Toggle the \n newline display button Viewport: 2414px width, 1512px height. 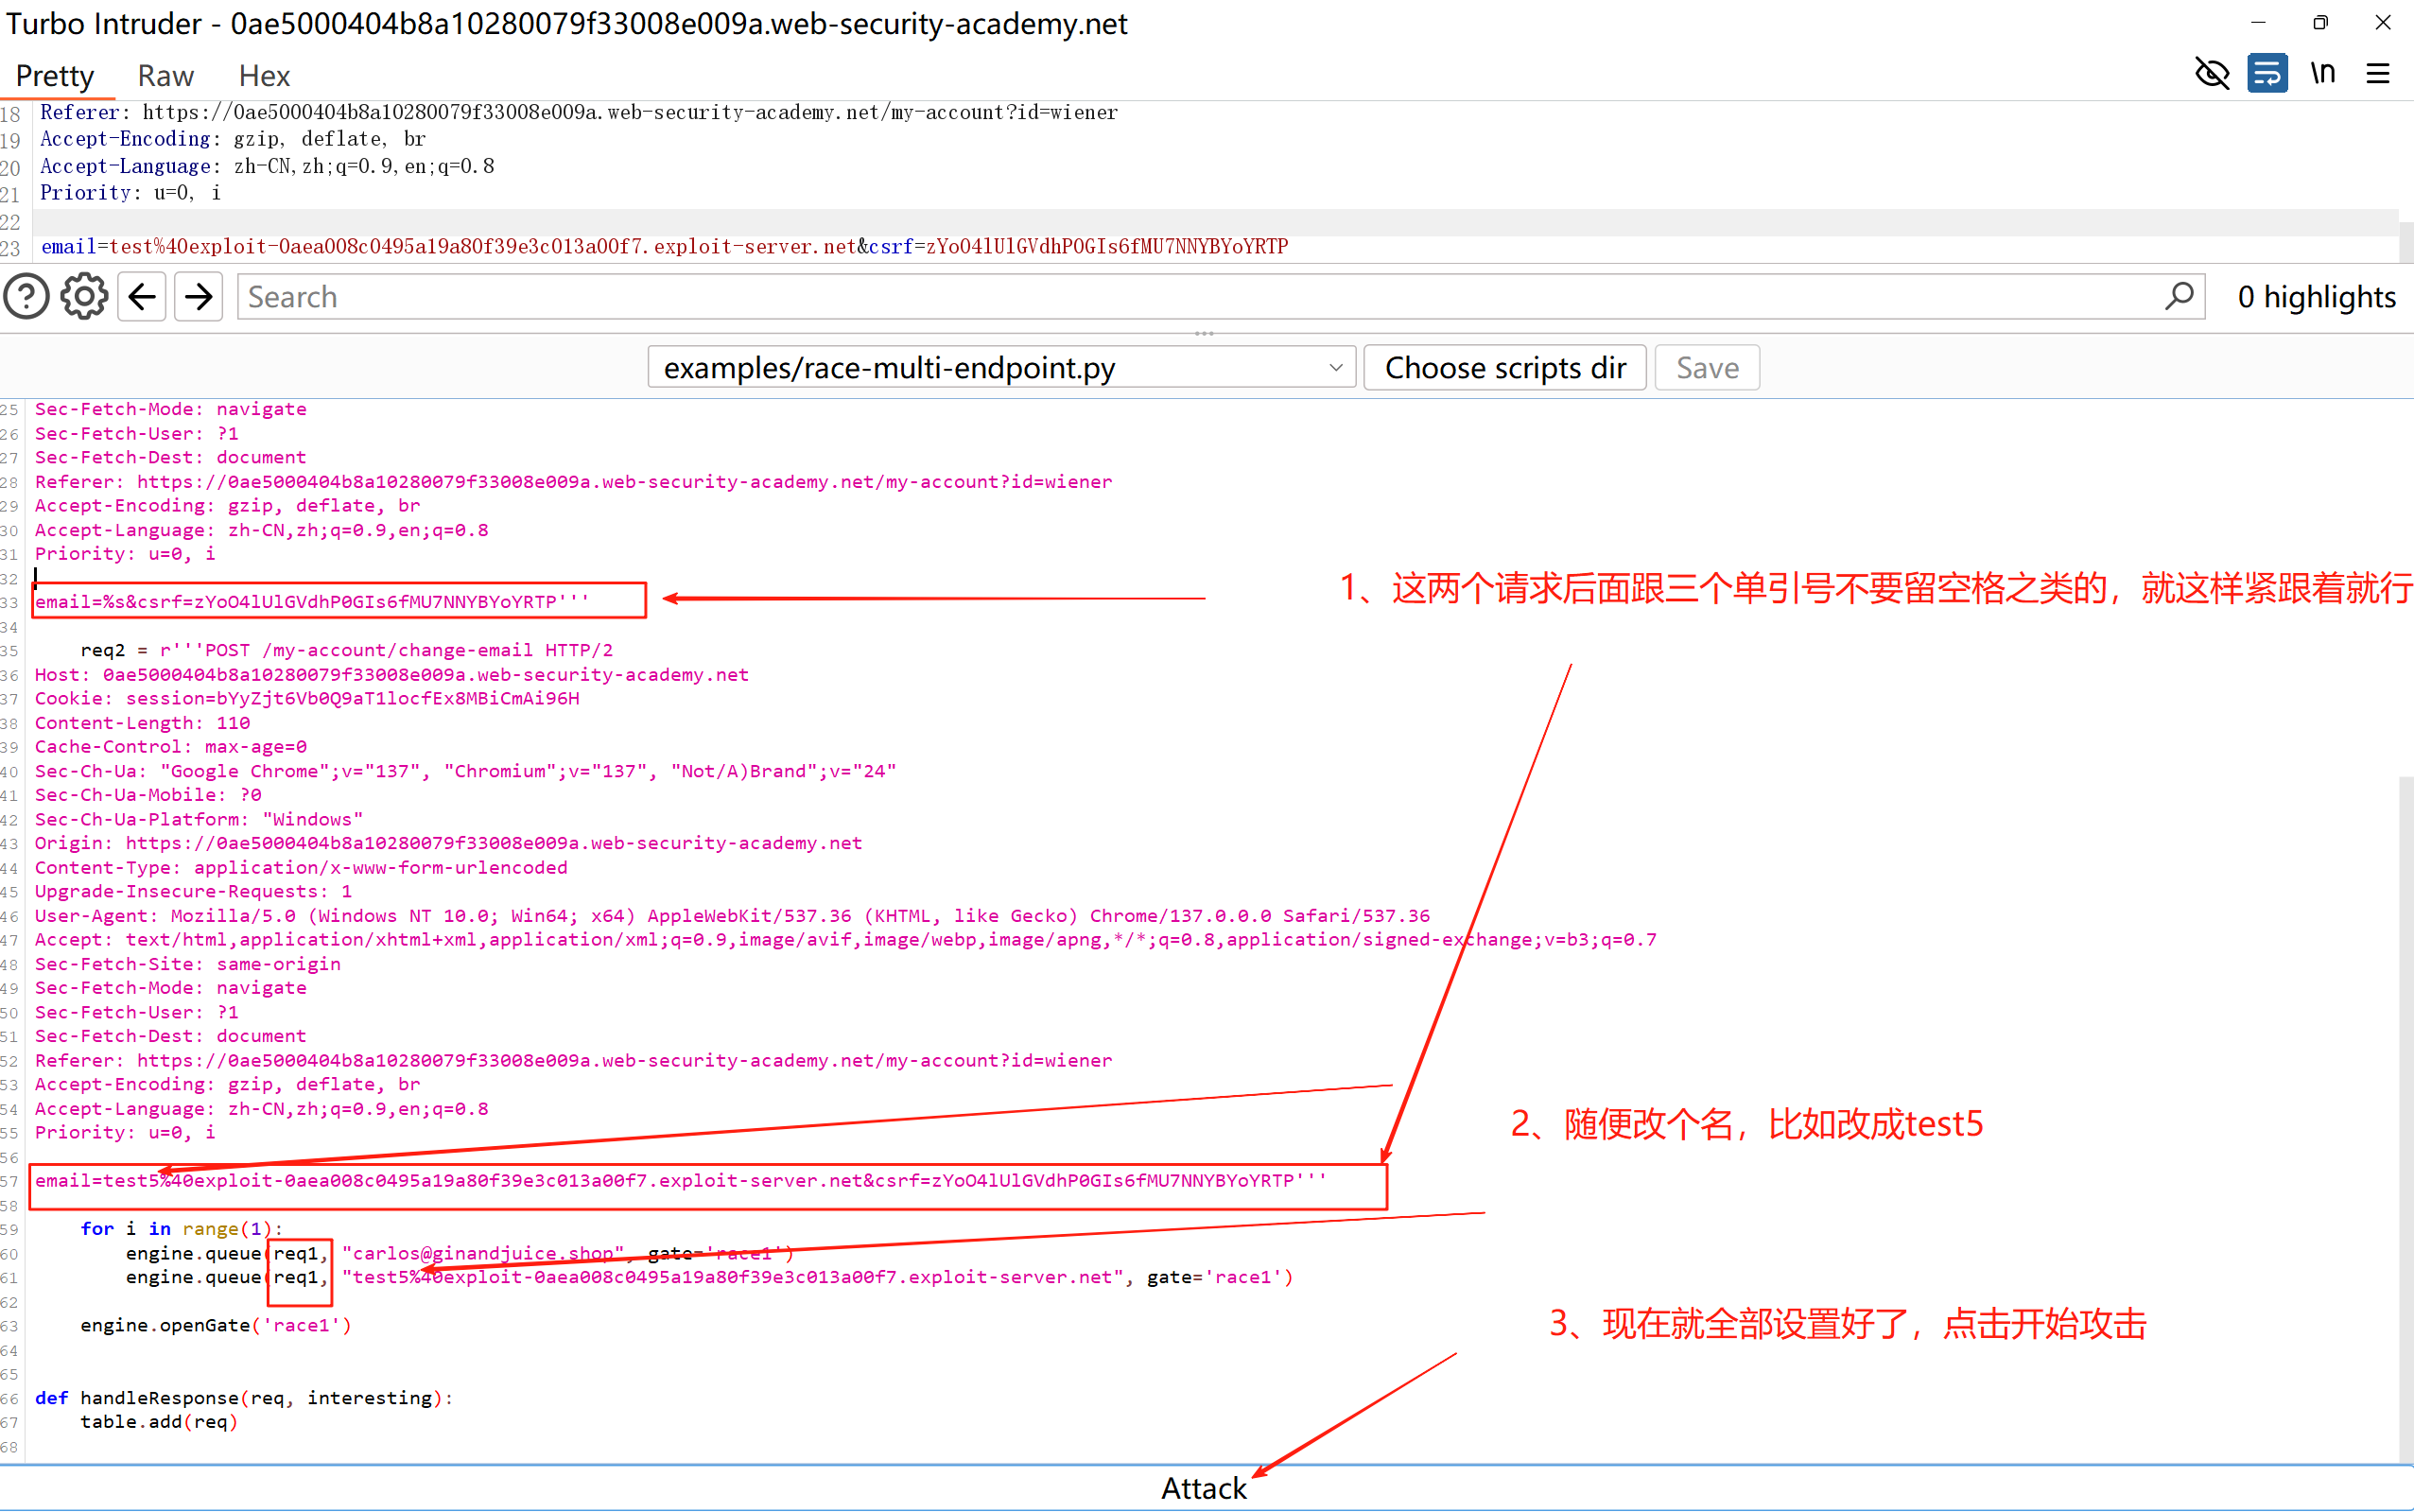pos(2322,74)
